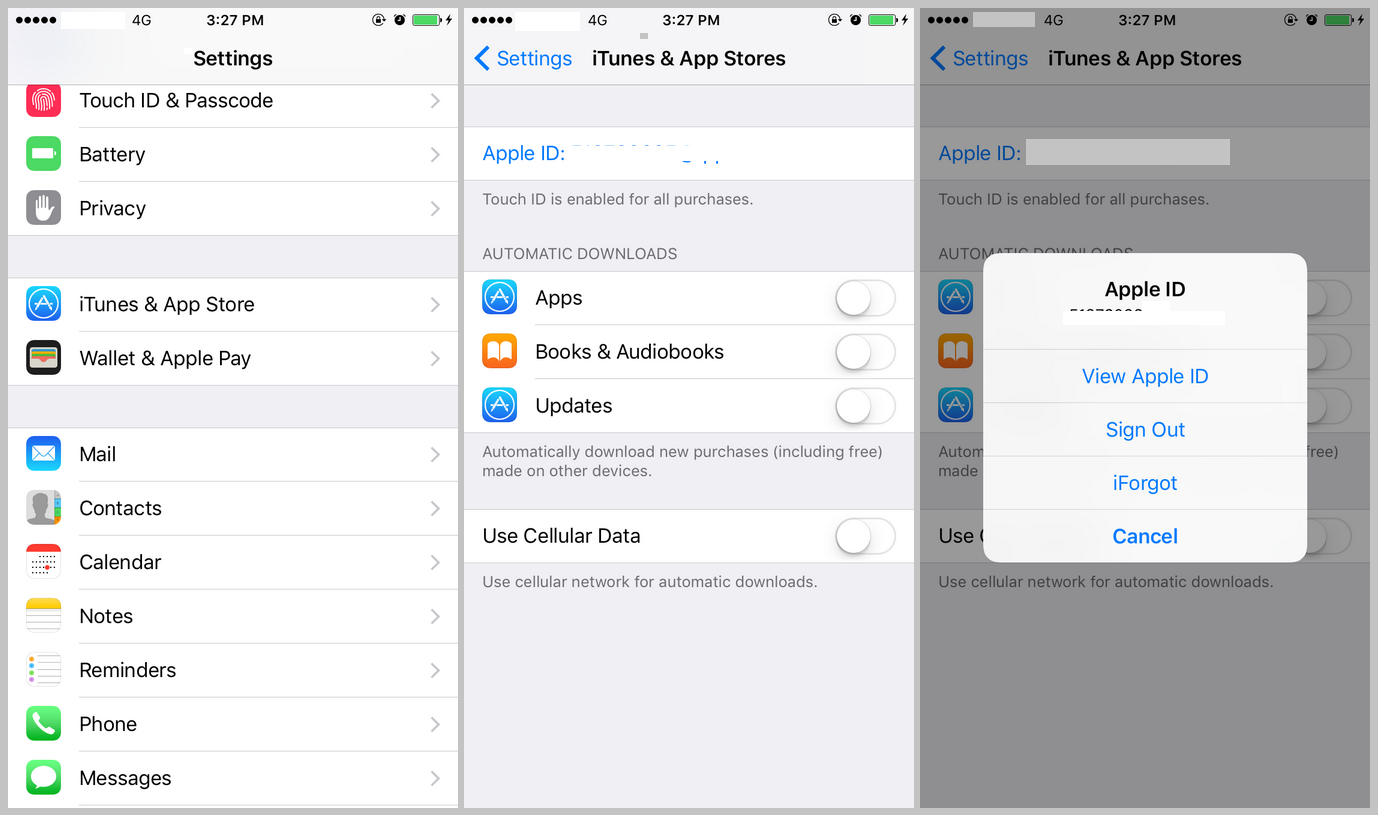Screen dimensions: 1378x815
Task: Open Wallet & Apple Pay icon
Action: pyautogui.click(x=43, y=358)
